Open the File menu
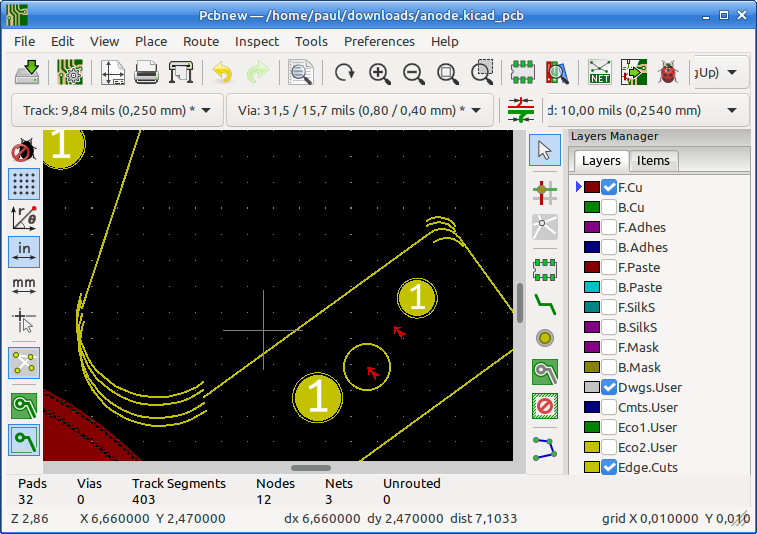 pyautogui.click(x=25, y=42)
